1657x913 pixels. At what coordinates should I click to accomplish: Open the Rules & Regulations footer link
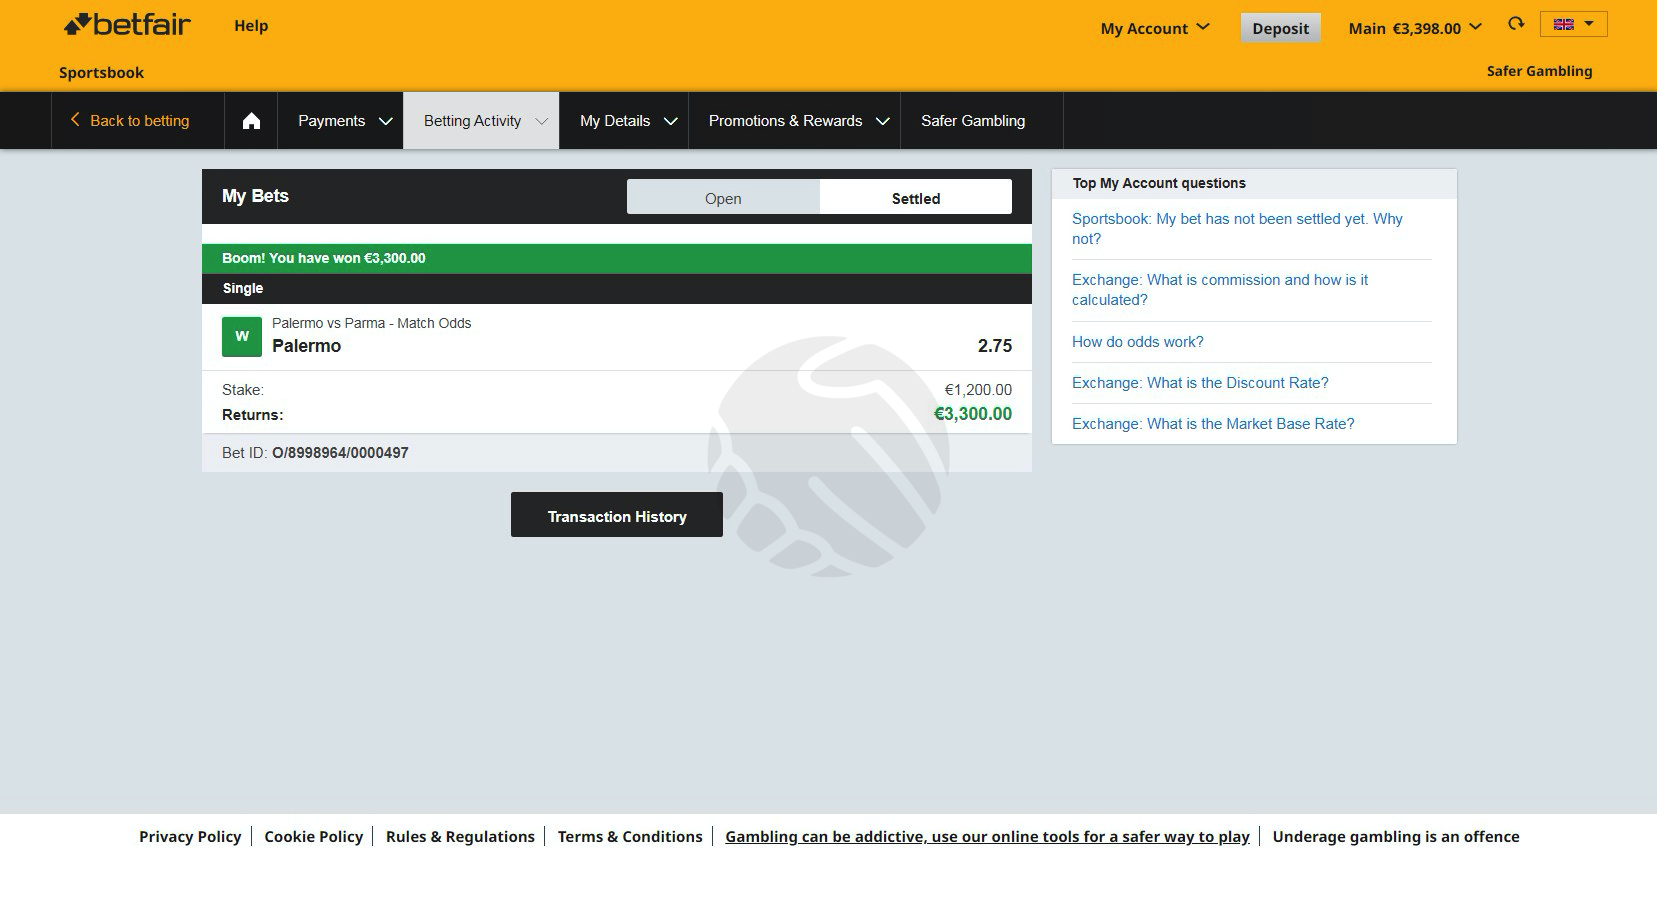(460, 836)
